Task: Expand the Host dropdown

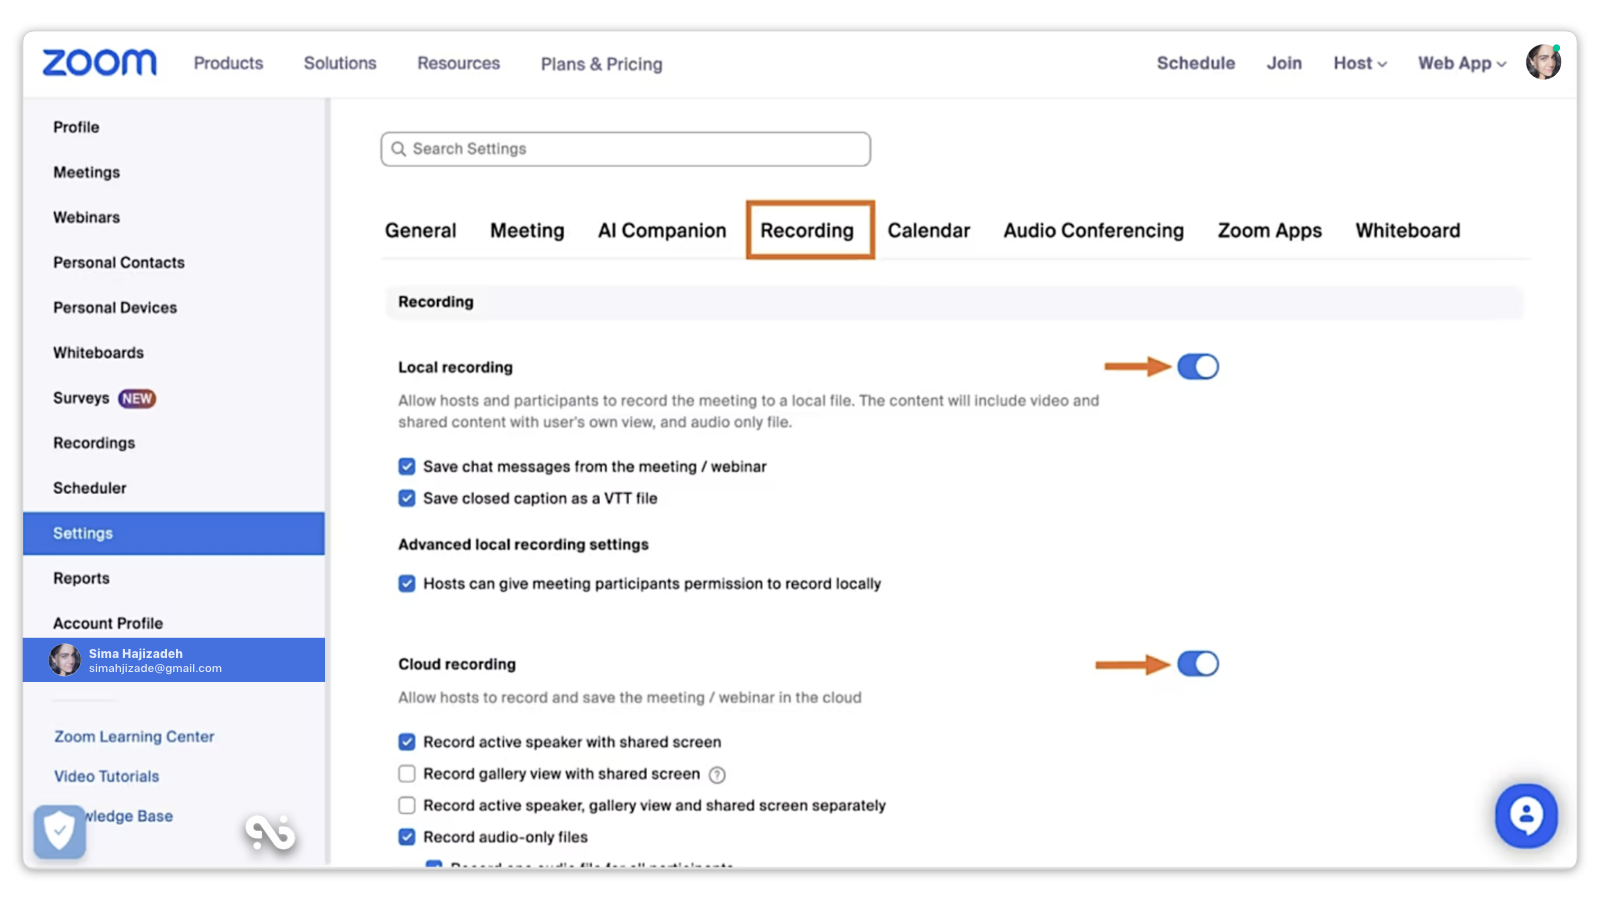Action: 1360,63
